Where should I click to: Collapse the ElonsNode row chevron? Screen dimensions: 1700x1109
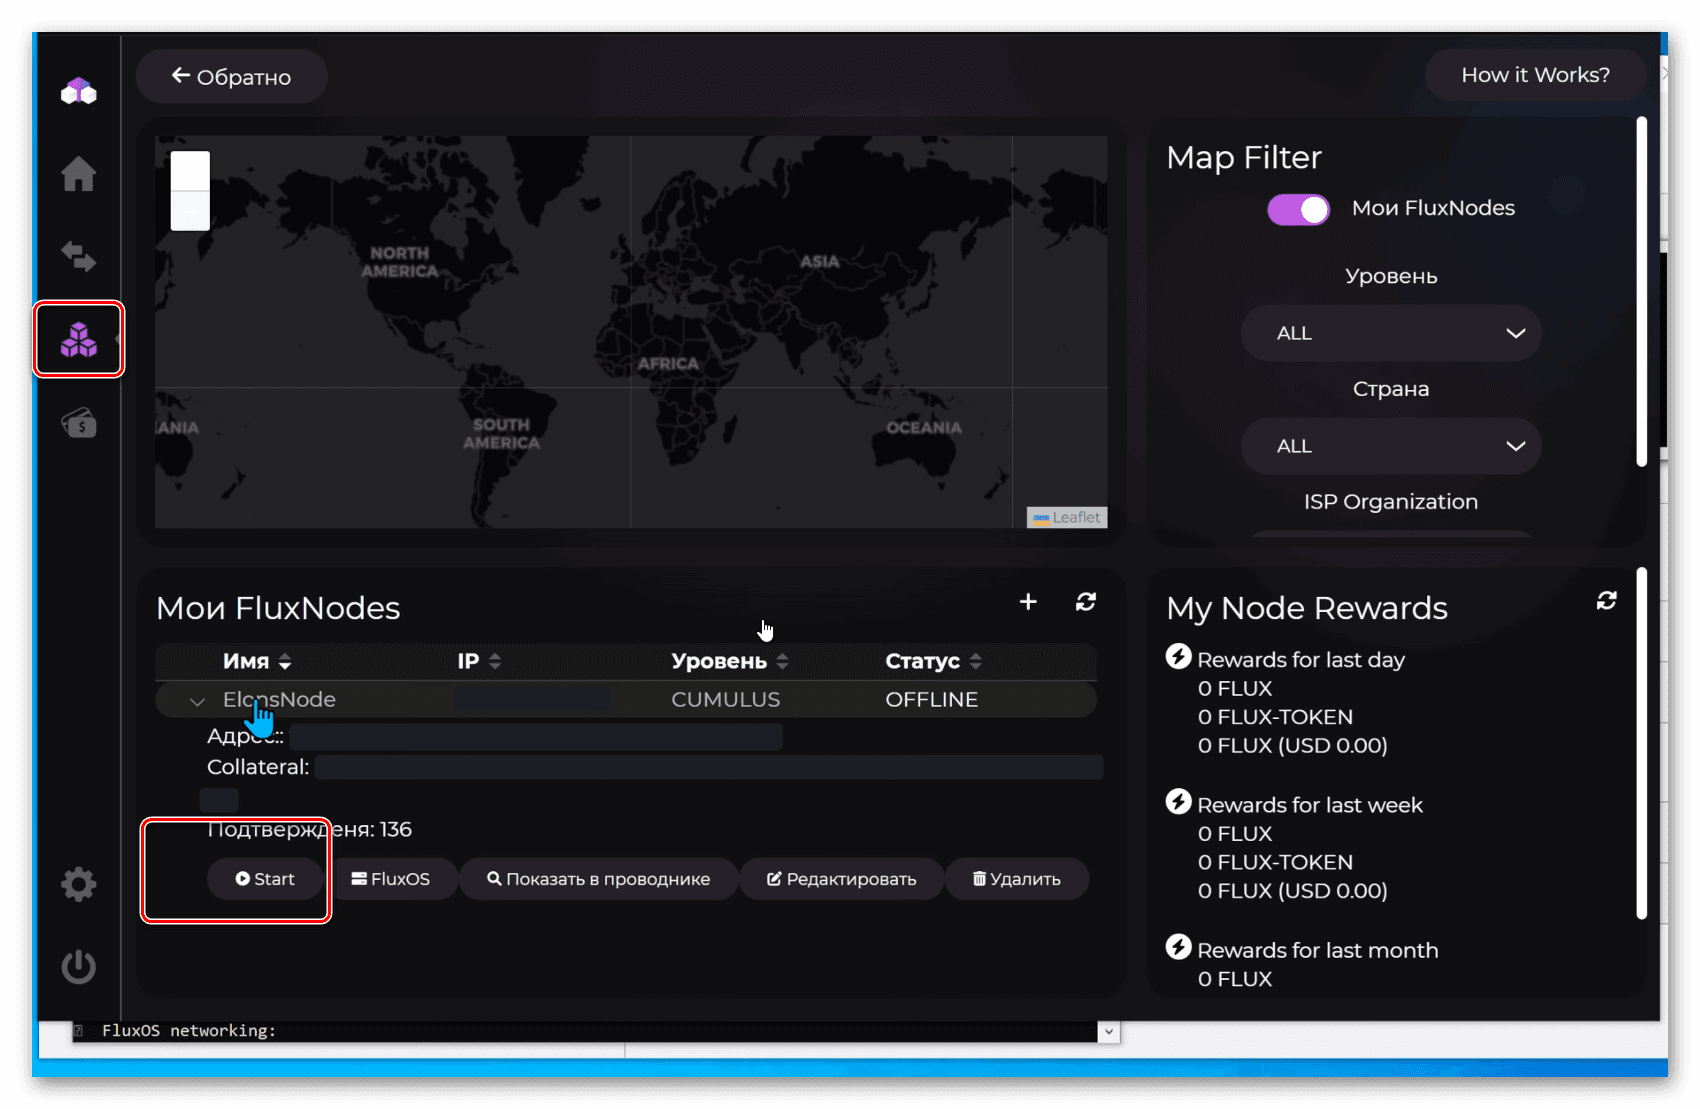pos(197,701)
